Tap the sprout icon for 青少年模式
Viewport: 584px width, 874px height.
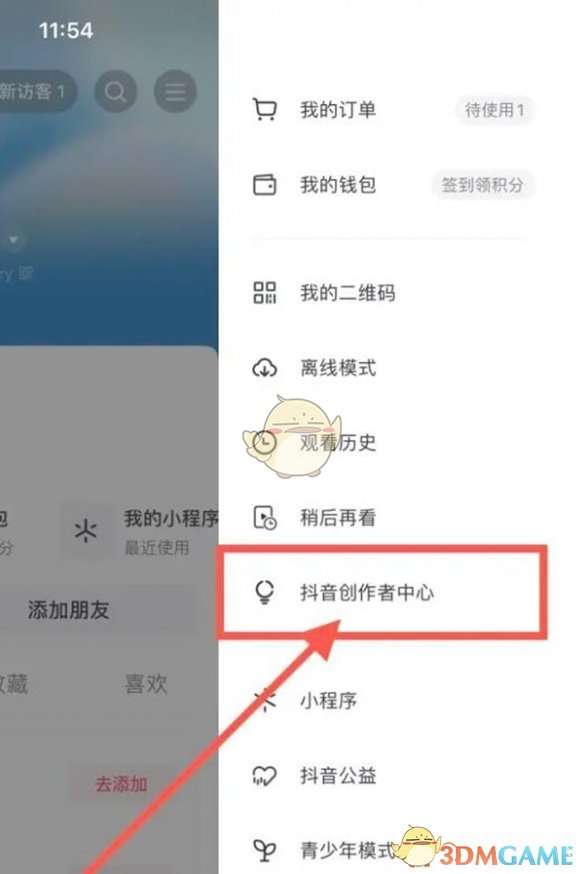265,850
